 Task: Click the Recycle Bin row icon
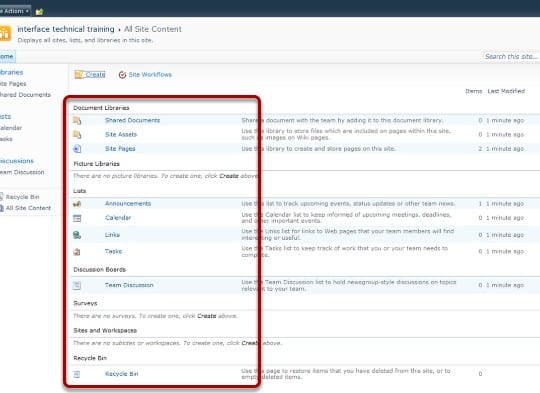77,374
